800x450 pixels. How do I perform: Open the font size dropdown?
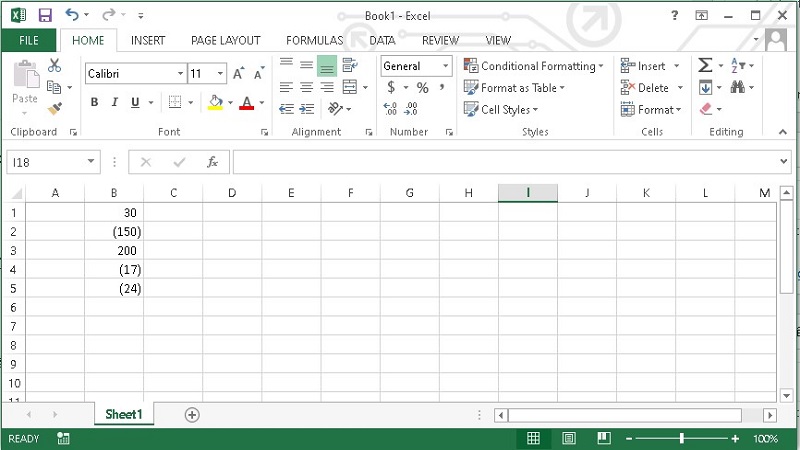(220, 73)
